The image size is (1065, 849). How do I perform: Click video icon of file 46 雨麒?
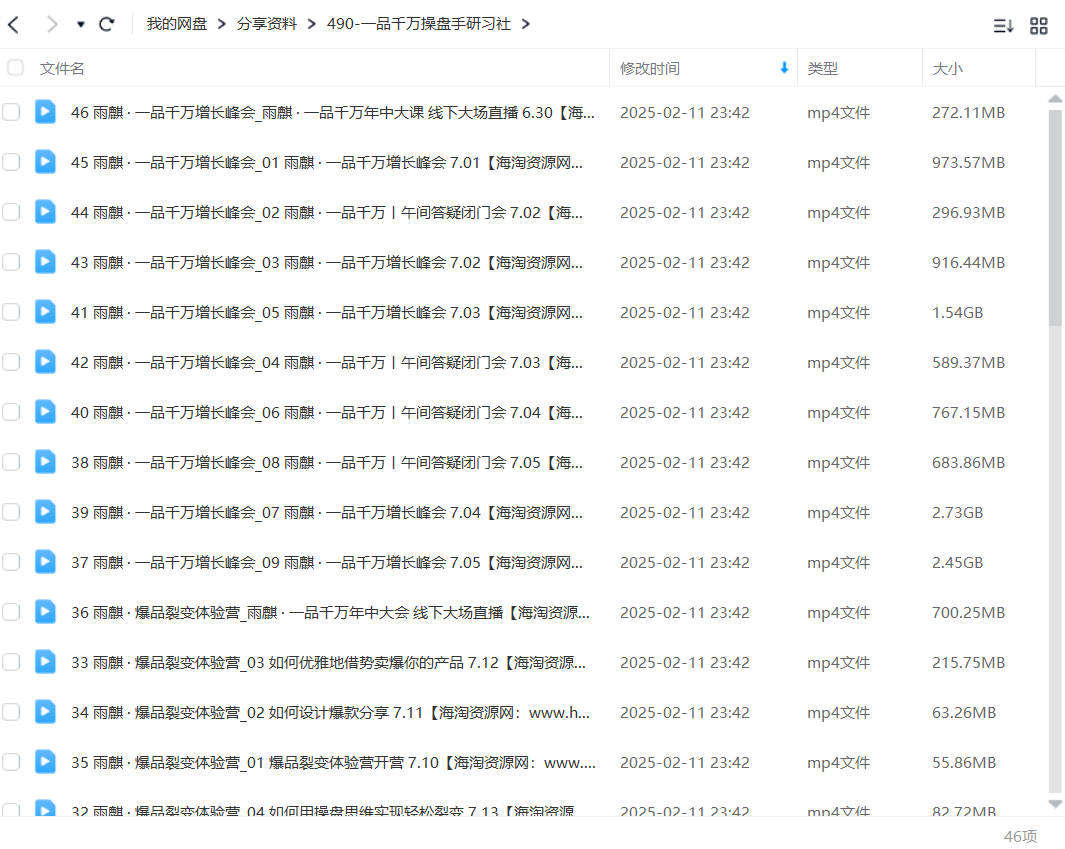[46, 111]
